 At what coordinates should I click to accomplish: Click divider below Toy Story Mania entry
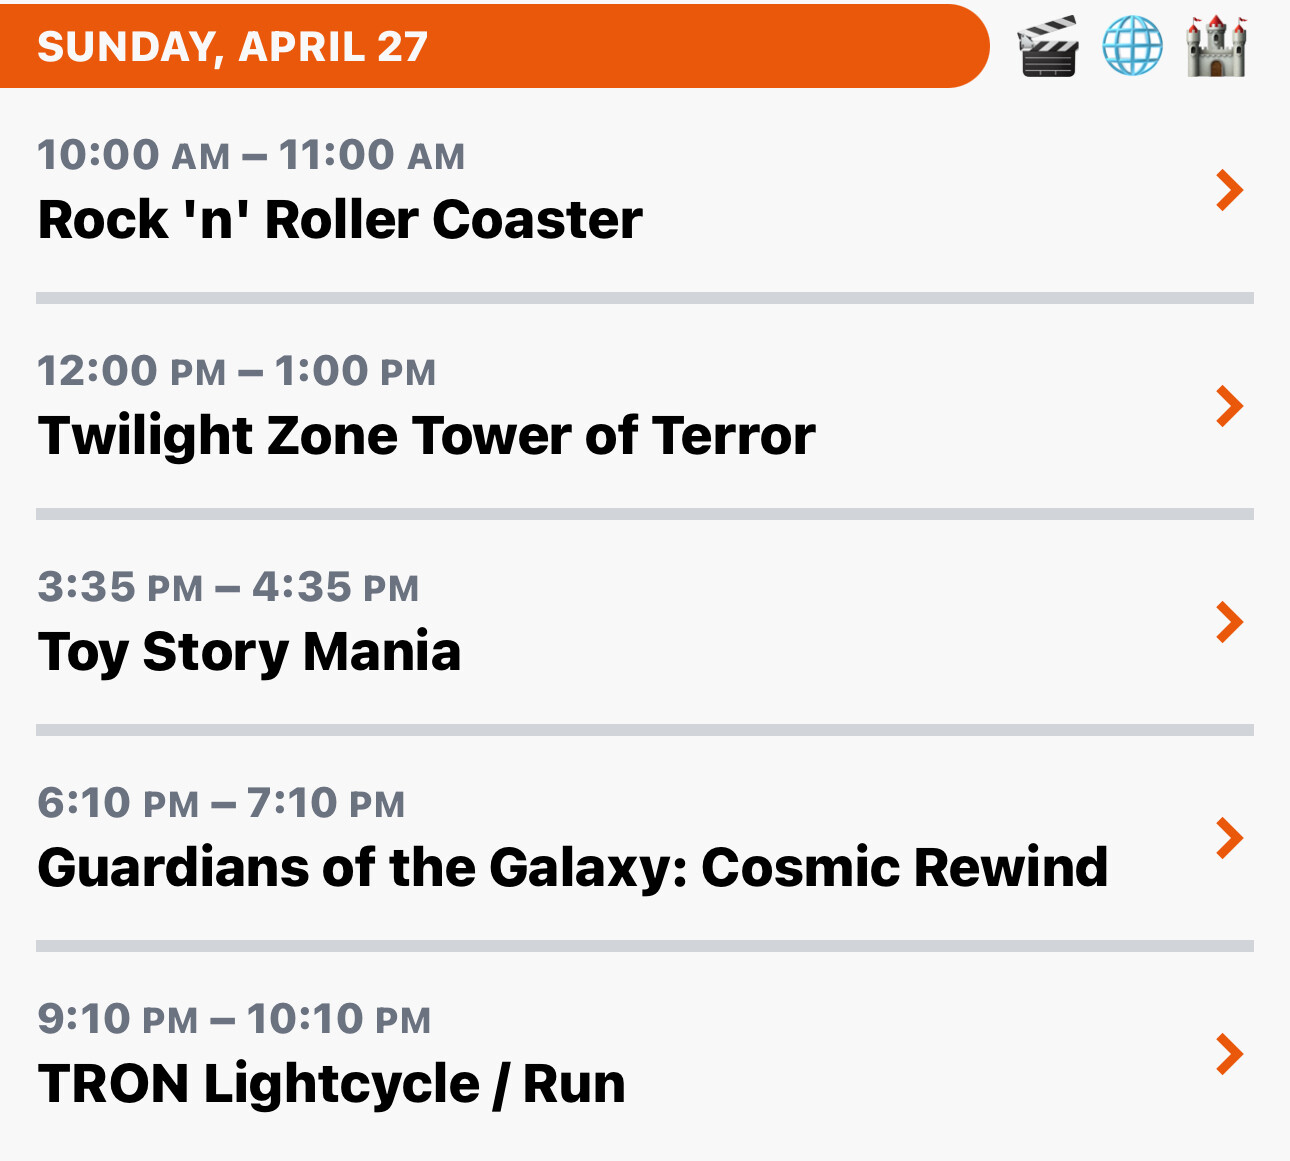[x=645, y=730]
